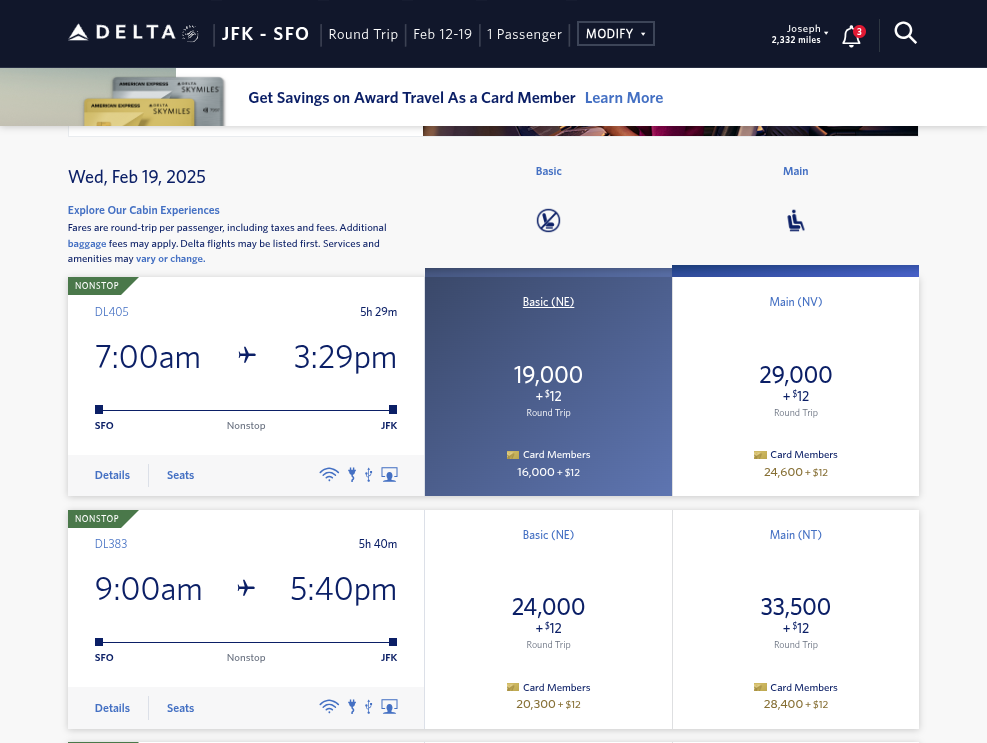Expand the MODIFY search dropdown
Screen dimensions: 987x743
tap(616, 34)
